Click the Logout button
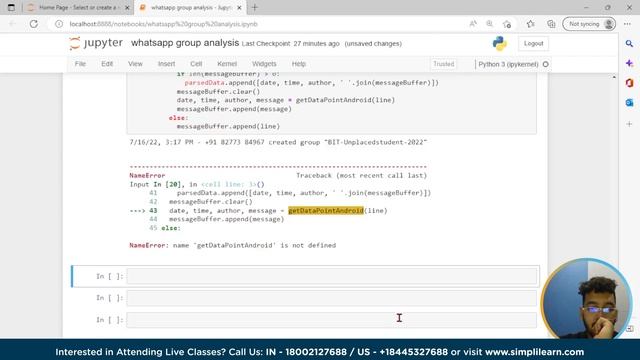This screenshot has width=640, height=360. (x=533, y=43)
